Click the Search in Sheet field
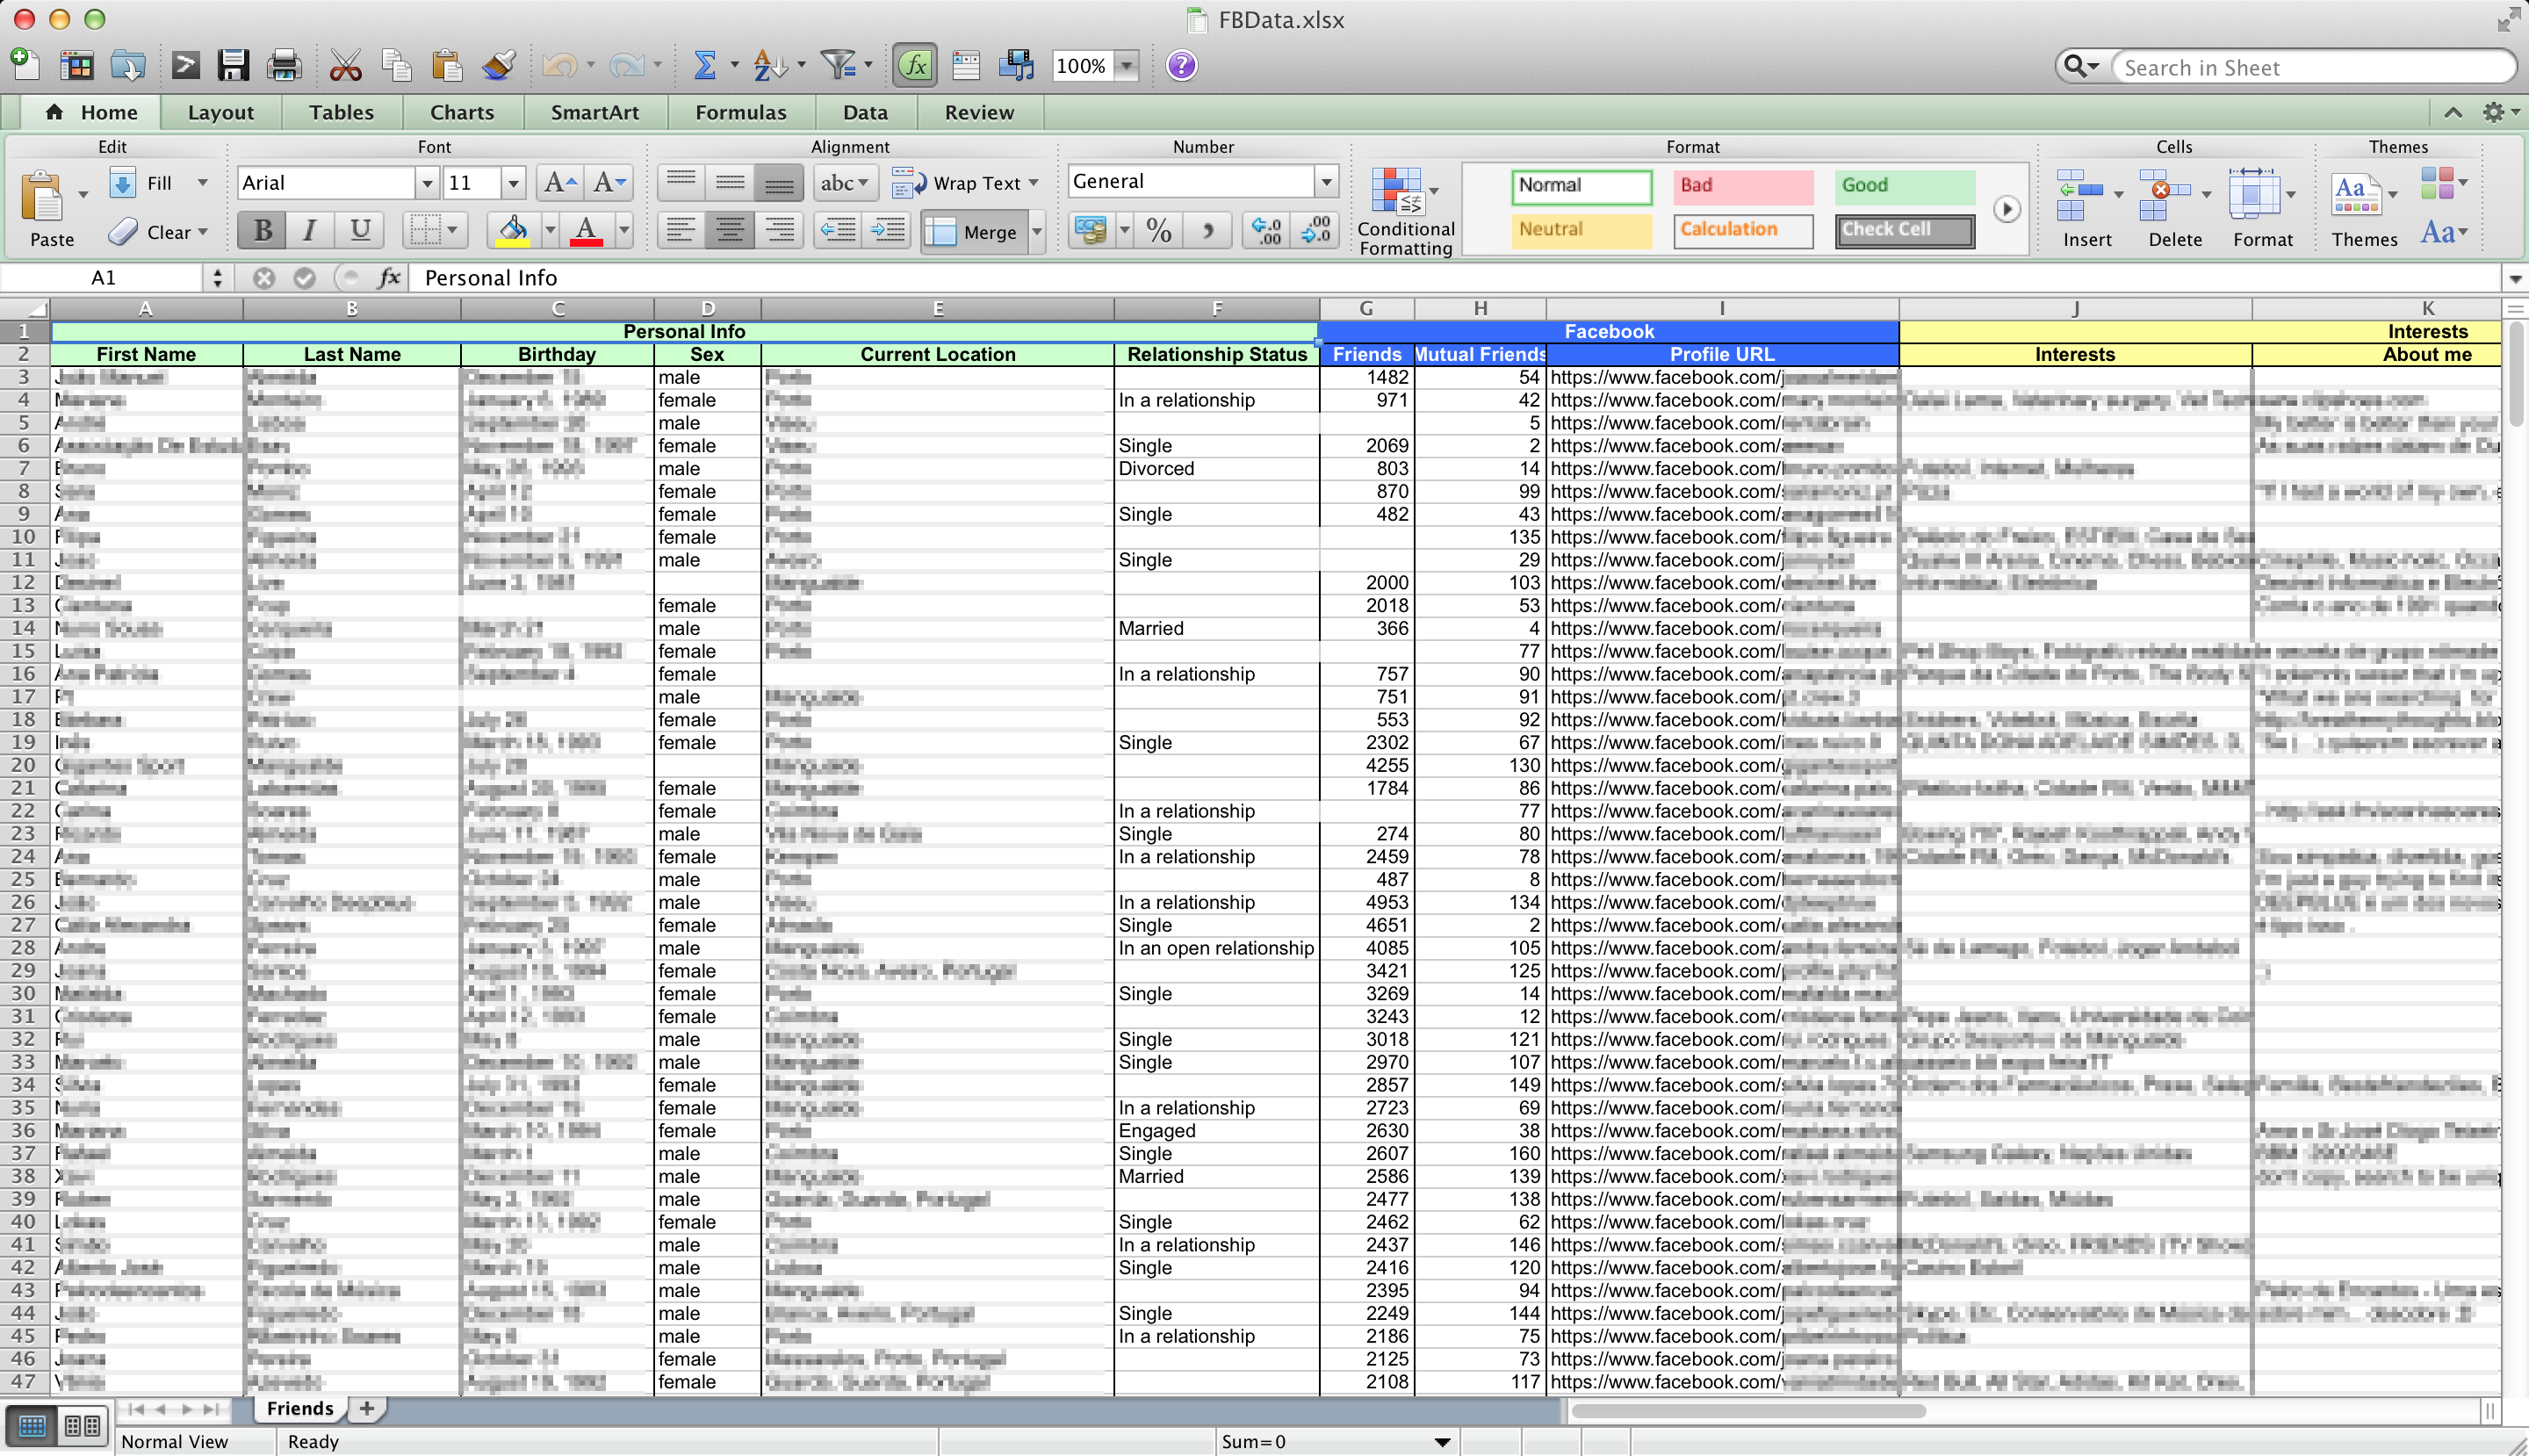Screen dimensions: 2529x1456 click(2314, 68)
